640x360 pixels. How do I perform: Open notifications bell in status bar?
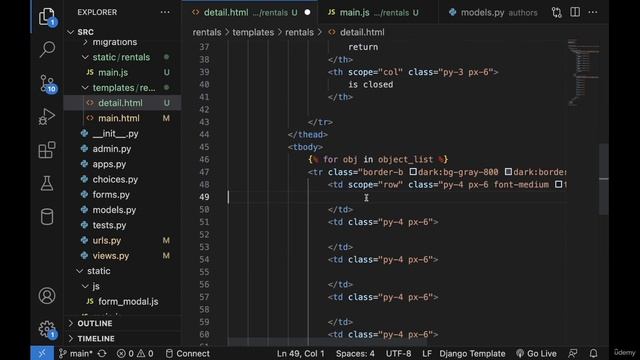pos(593,353)
